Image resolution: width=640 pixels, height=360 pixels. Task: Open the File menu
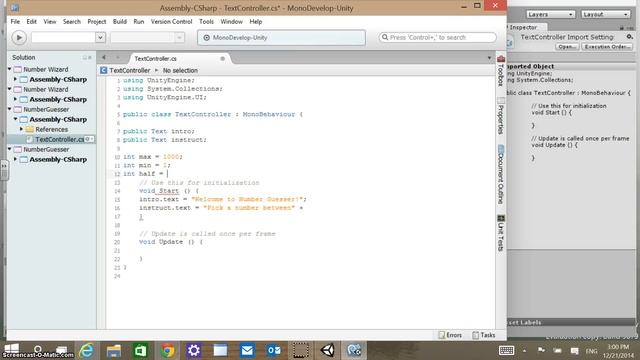pos(15,22)
